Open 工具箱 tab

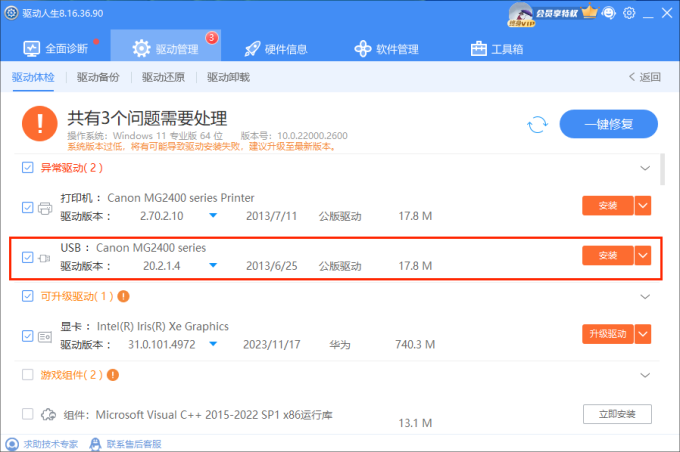click(497, 49)
